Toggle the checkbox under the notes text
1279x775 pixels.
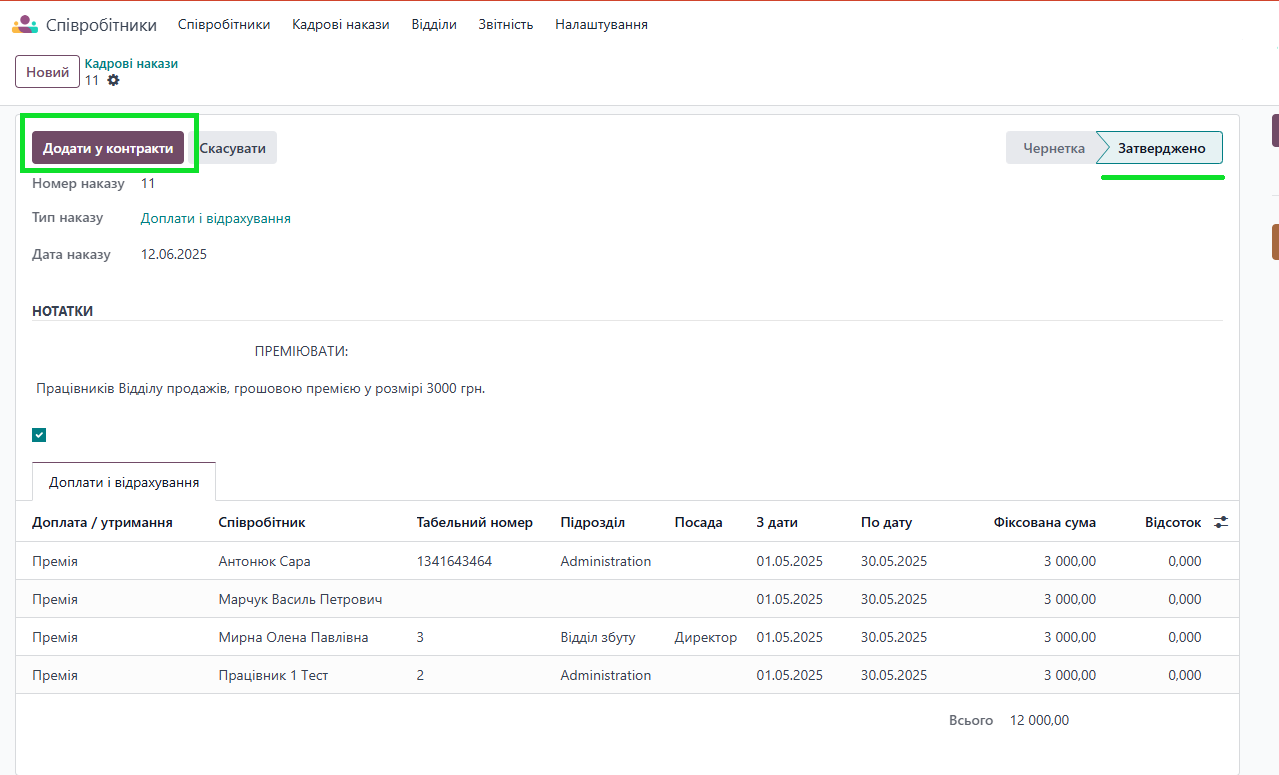coord(39,435)
